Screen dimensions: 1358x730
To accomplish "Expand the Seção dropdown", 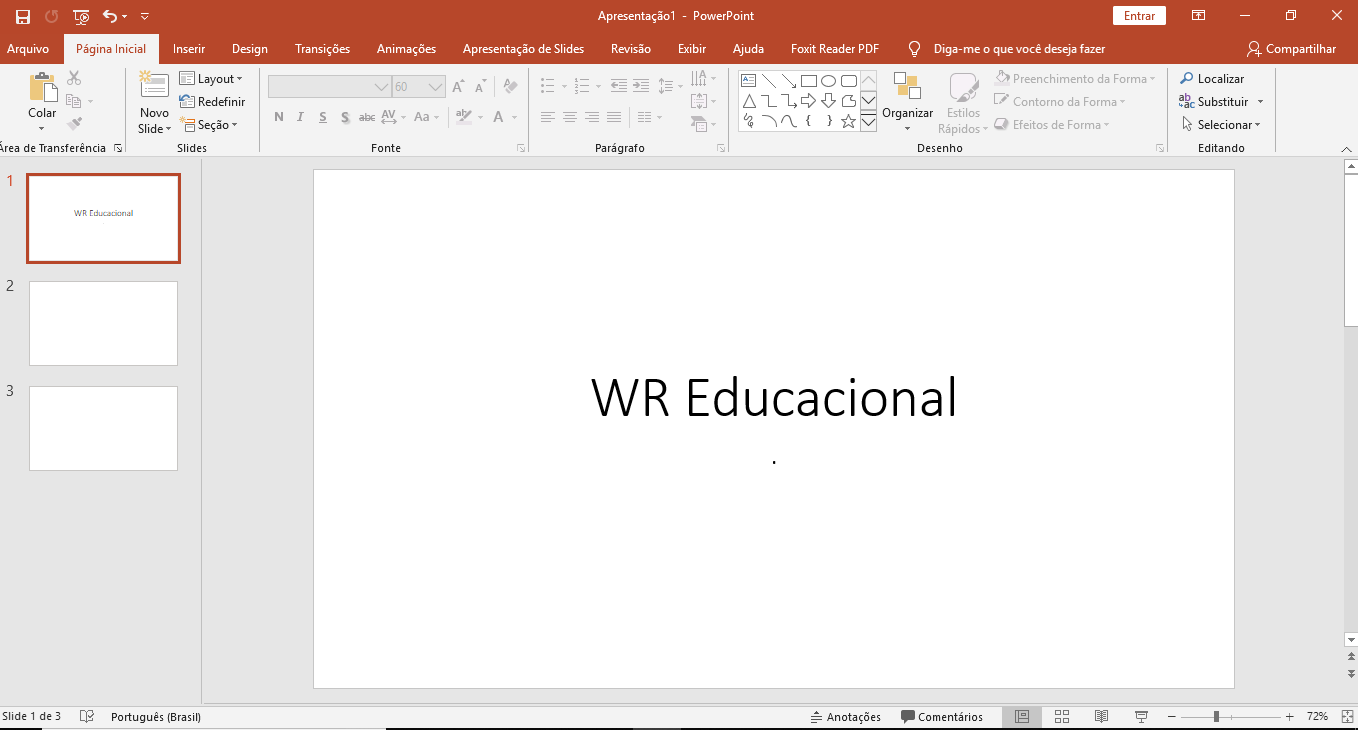I will [x=209, y=125].
